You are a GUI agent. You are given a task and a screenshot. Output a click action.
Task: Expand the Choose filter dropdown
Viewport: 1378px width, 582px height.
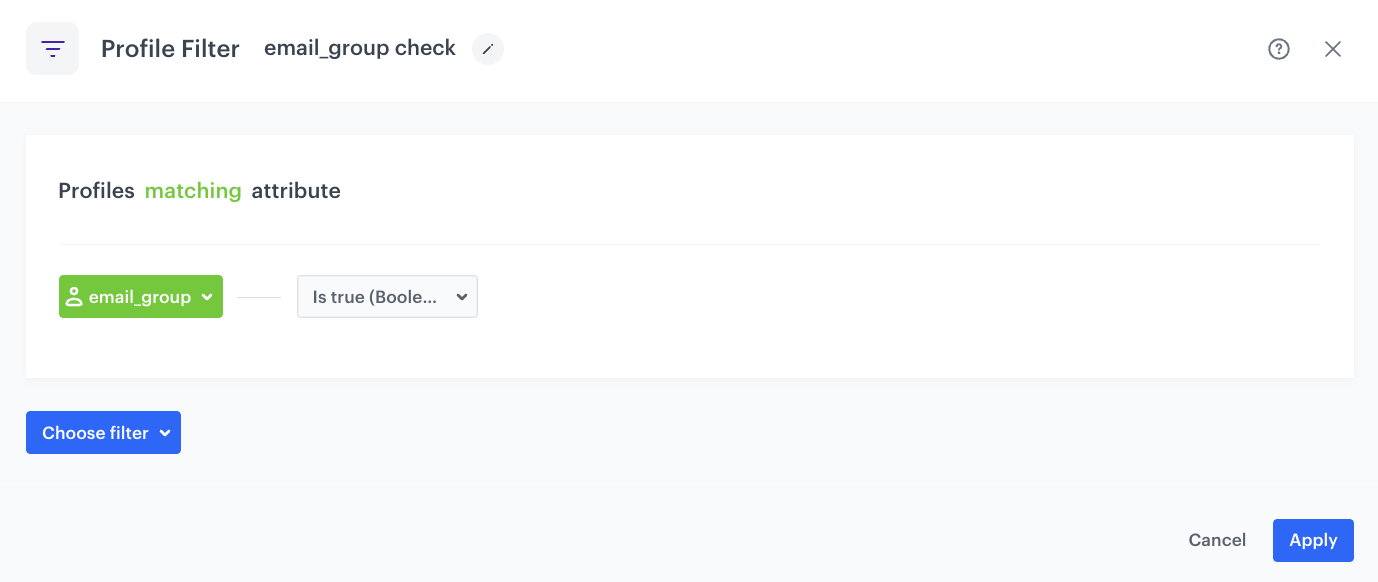(x=103, y=432)
